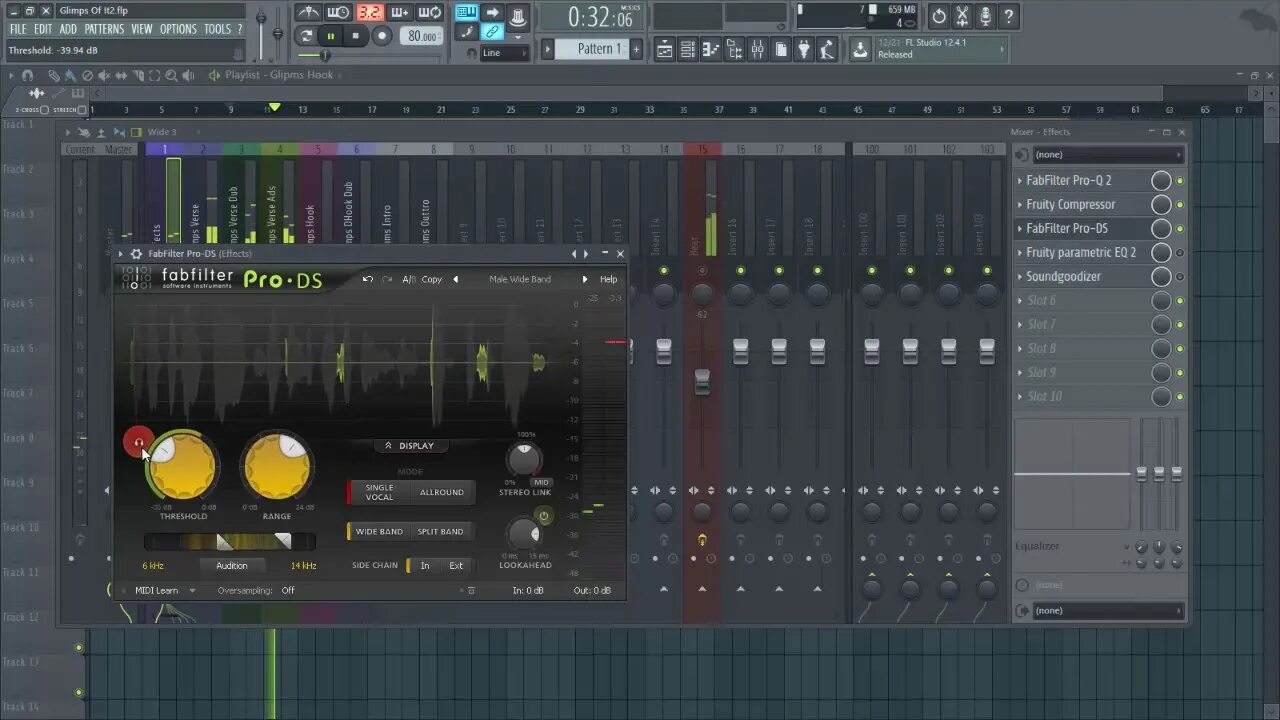Screen dimensions: 1280x720
Task: Click Copy in the Pro-DS header
Action: pyautogui.click(x=432, y=279)
